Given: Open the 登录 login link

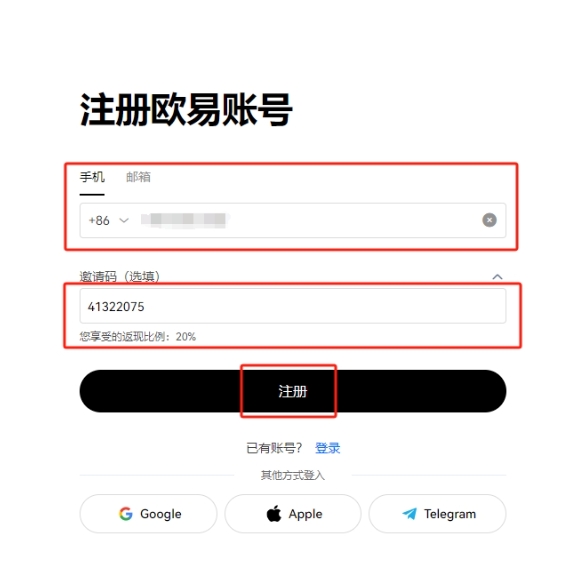Looking at the screenshot, I should point(327,448).
